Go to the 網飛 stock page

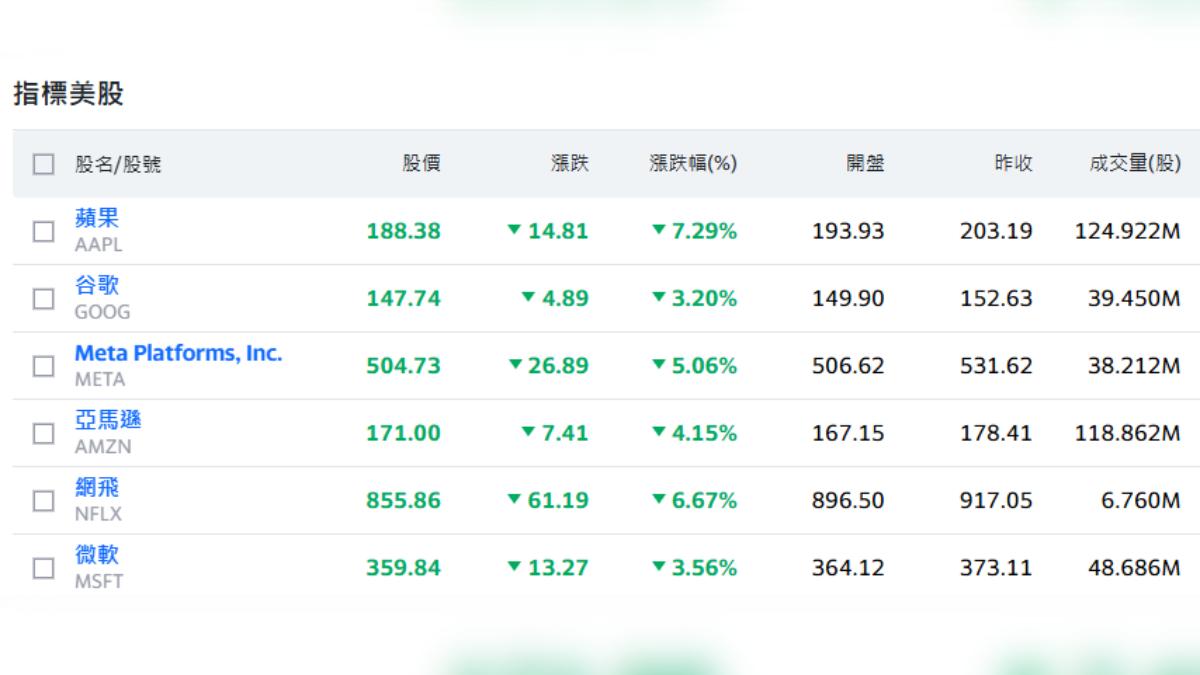point(97,488)
